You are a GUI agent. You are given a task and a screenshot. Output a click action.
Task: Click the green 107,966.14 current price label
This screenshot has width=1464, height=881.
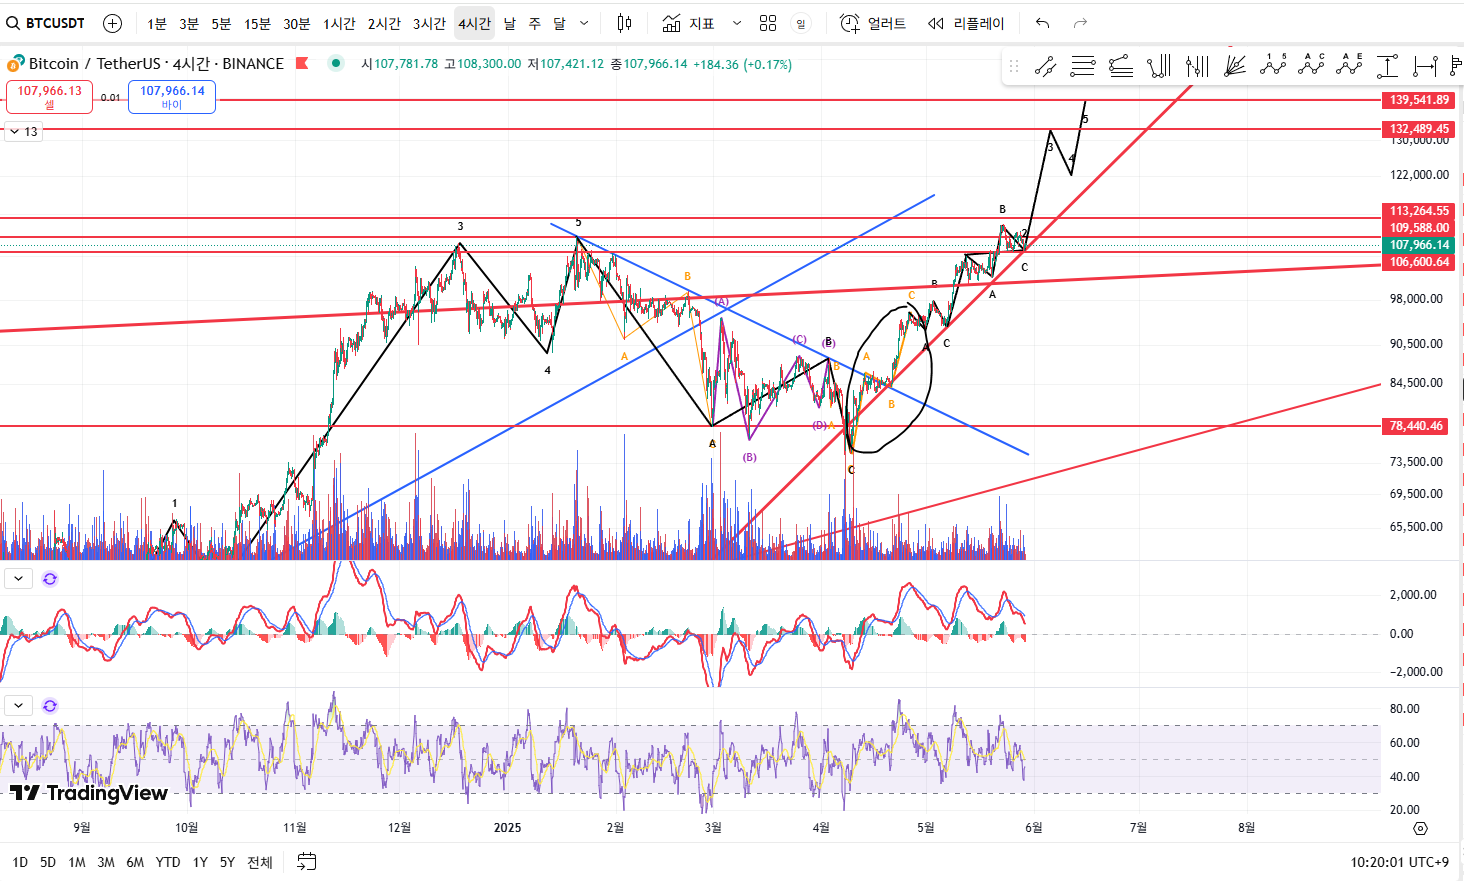pyautogui.click(x=1419, y=245)
